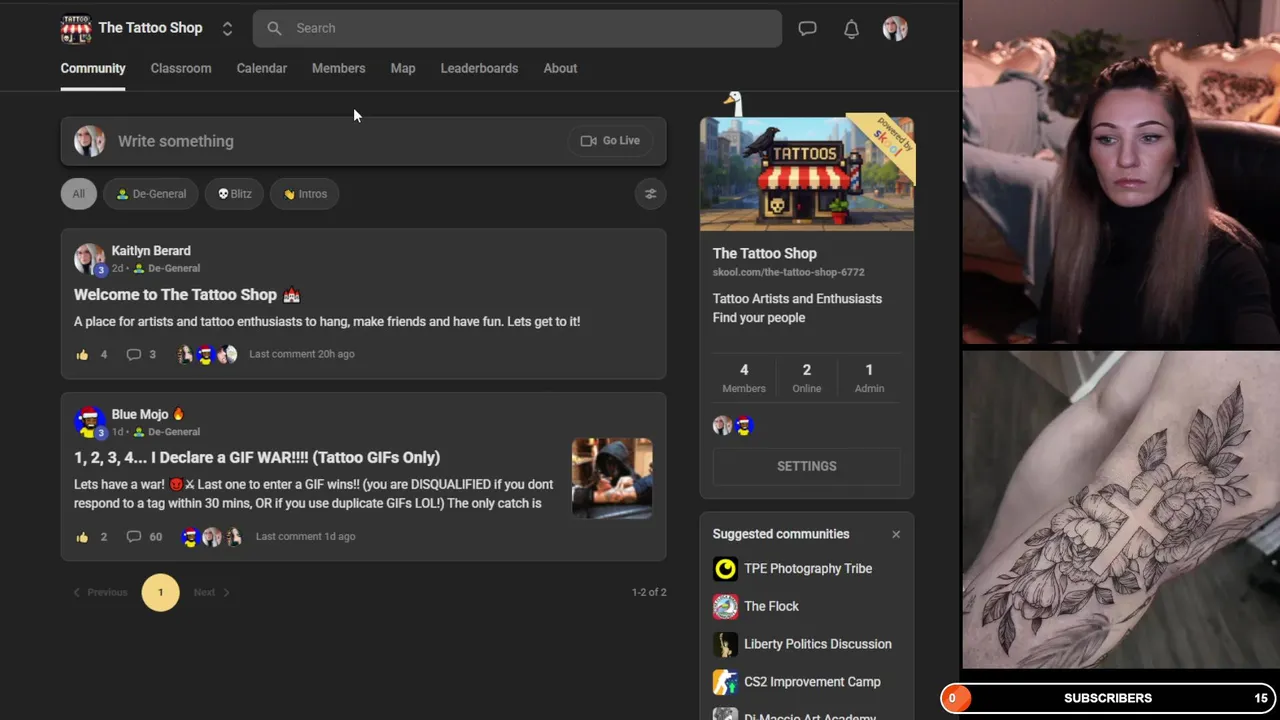
Task: Open Blue Mojo's avatar on GIF war post
Action: point(89,422)
